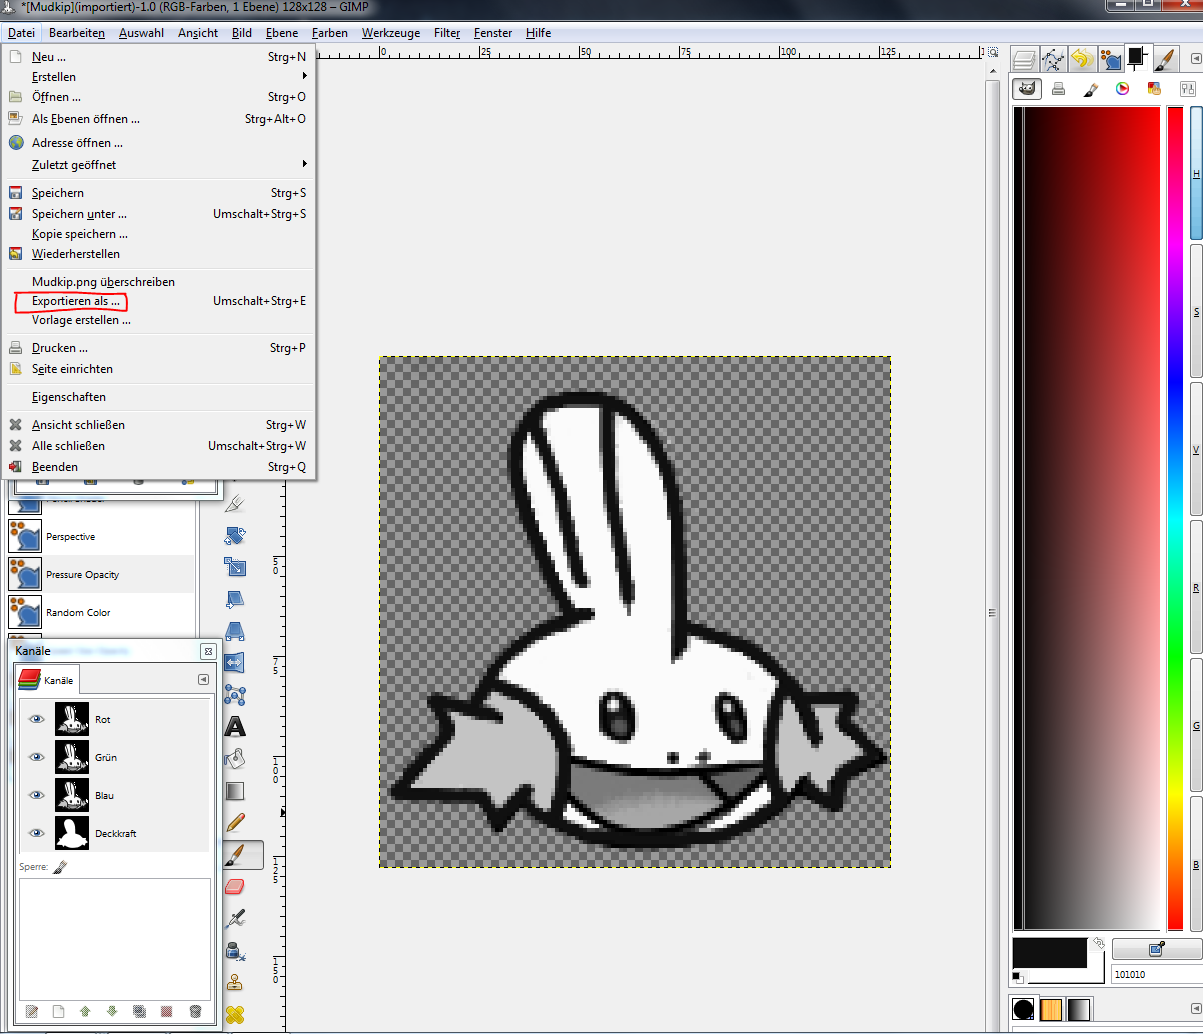This screenshot has height=1034, width=1203.
Task: Select the Airbrush tool
Action: click(x=235, y=918)
